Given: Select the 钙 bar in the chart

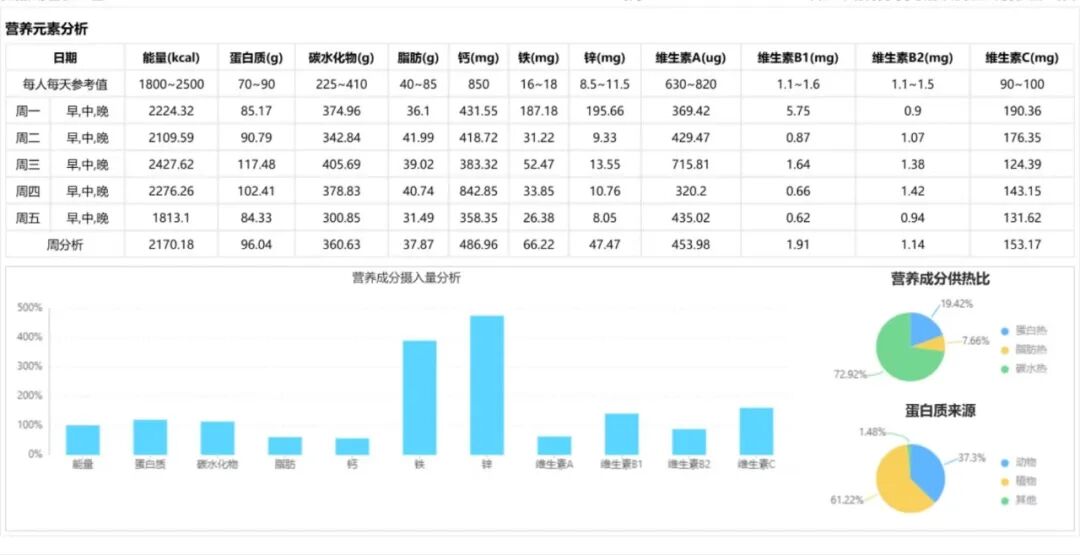Looking at the screenshot, I should click(x=353, y=446).
